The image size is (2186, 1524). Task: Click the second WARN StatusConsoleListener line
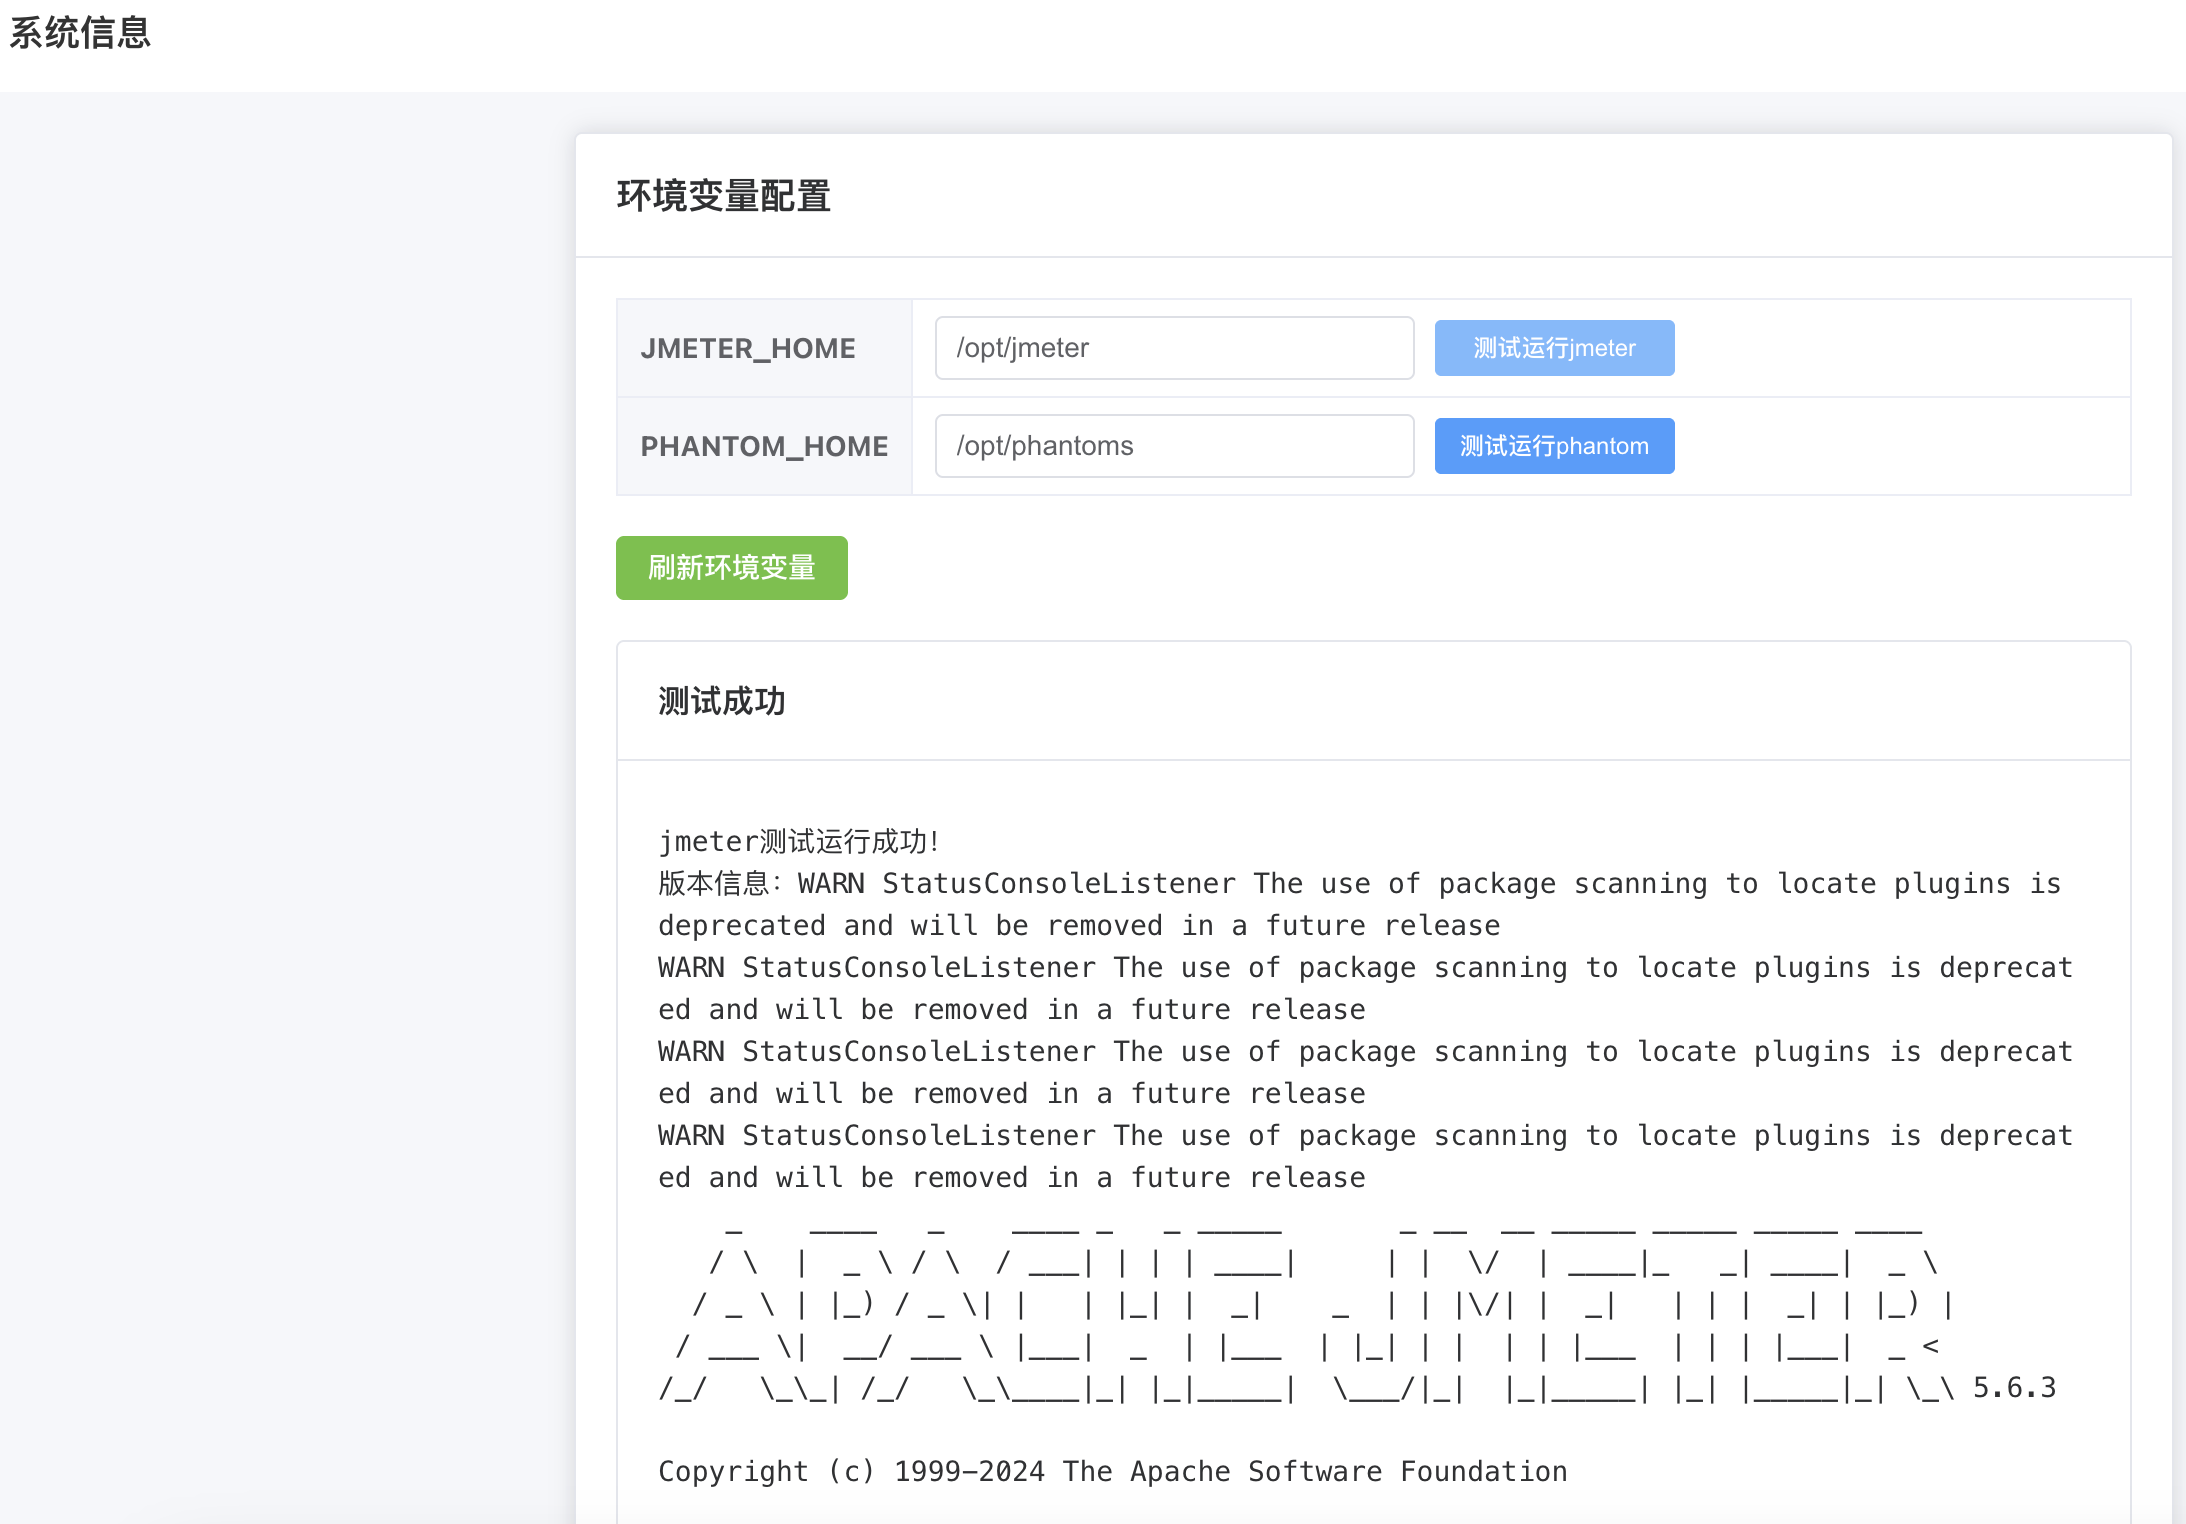point(1364,967)
